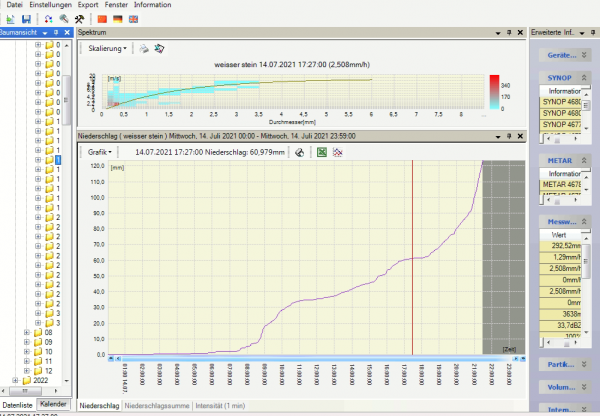Viewport: 600px width, 416px height.
Task: Expand the 2022 folder in tree
Action: (15, 380)
